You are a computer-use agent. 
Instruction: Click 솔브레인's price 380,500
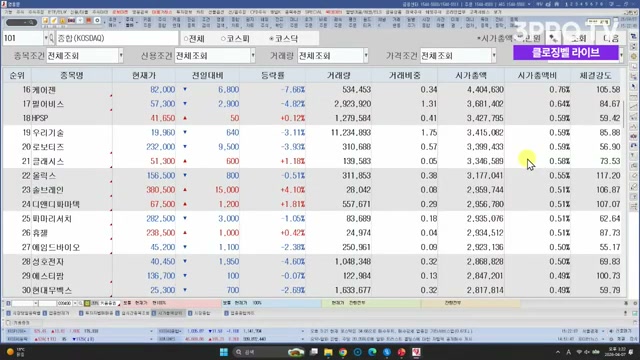pos(160,190)
